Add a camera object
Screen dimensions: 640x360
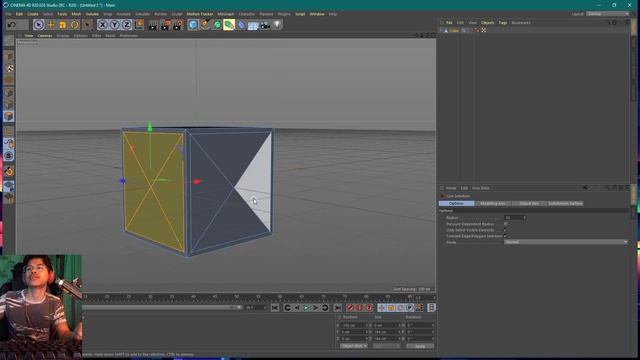265,25
